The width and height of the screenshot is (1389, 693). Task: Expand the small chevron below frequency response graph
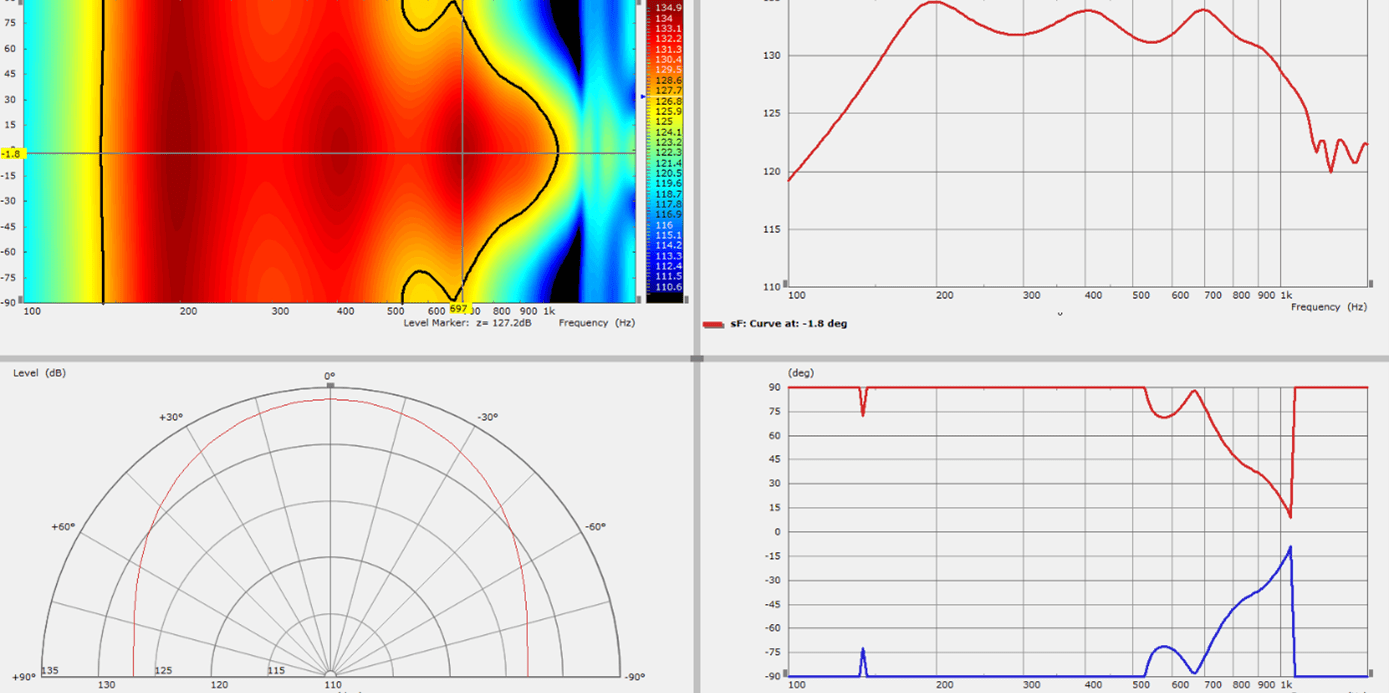(1060, 313)
